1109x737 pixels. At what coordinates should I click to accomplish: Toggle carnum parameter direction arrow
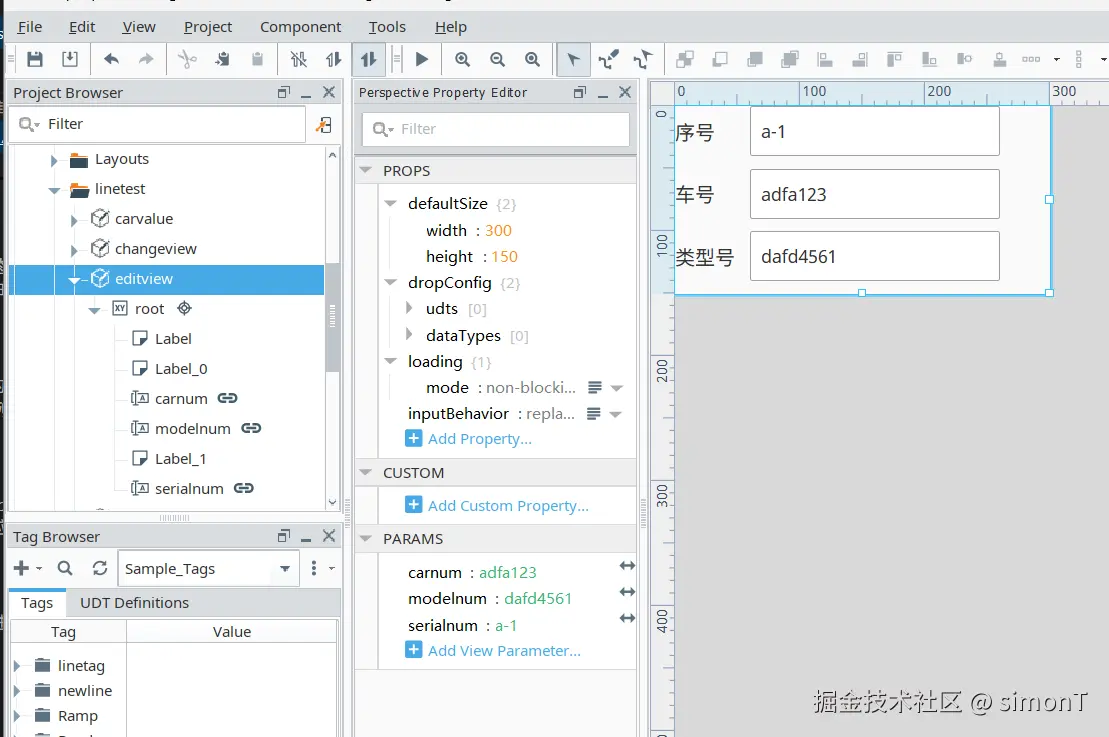627,565
